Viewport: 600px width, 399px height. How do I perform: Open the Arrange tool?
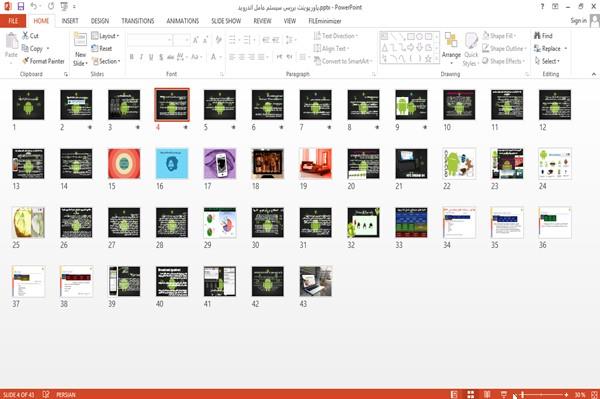[x=451, y=48]
